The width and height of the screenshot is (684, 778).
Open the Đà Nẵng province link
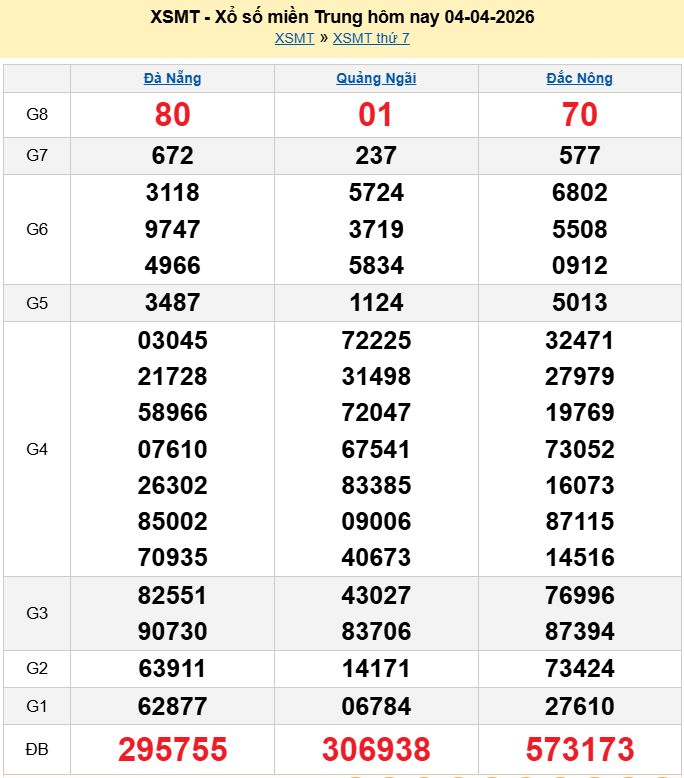[x=172, y=78]
